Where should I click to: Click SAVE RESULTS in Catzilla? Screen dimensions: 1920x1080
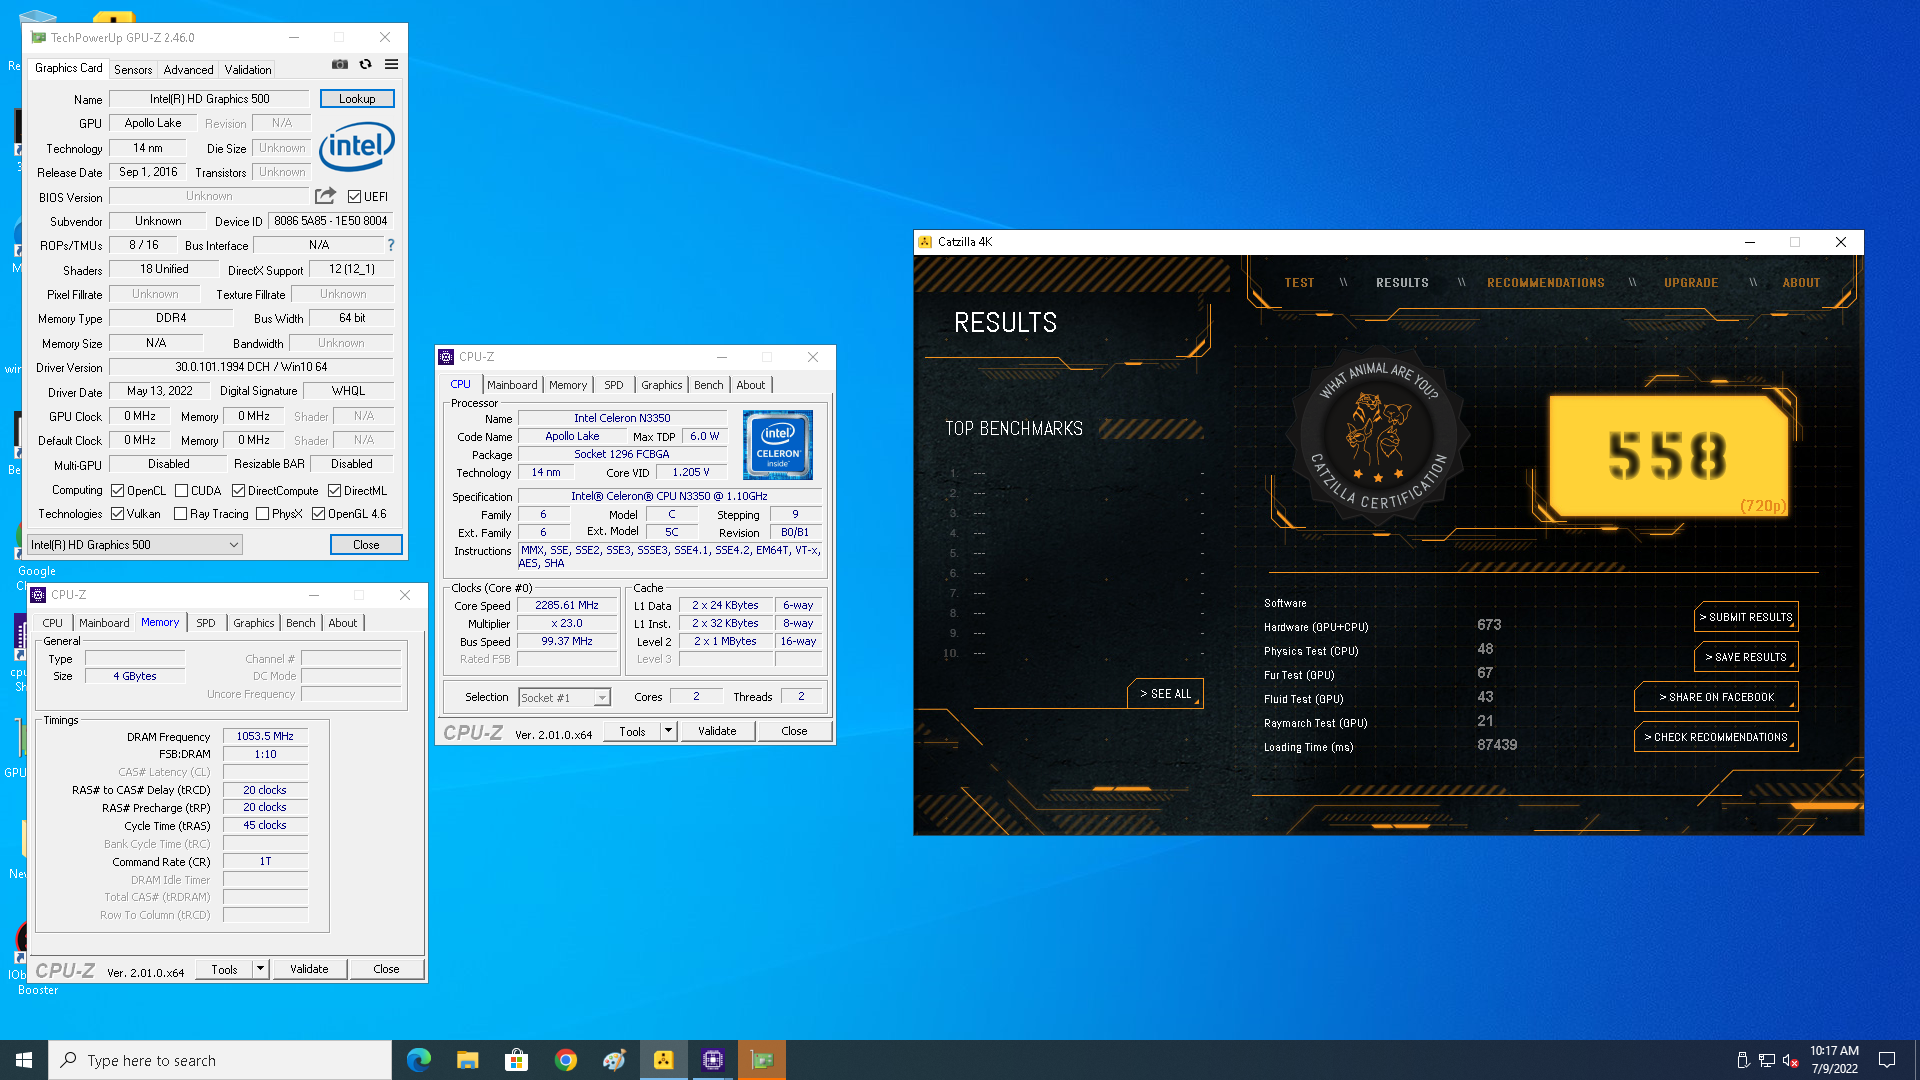click(1746, 657)
